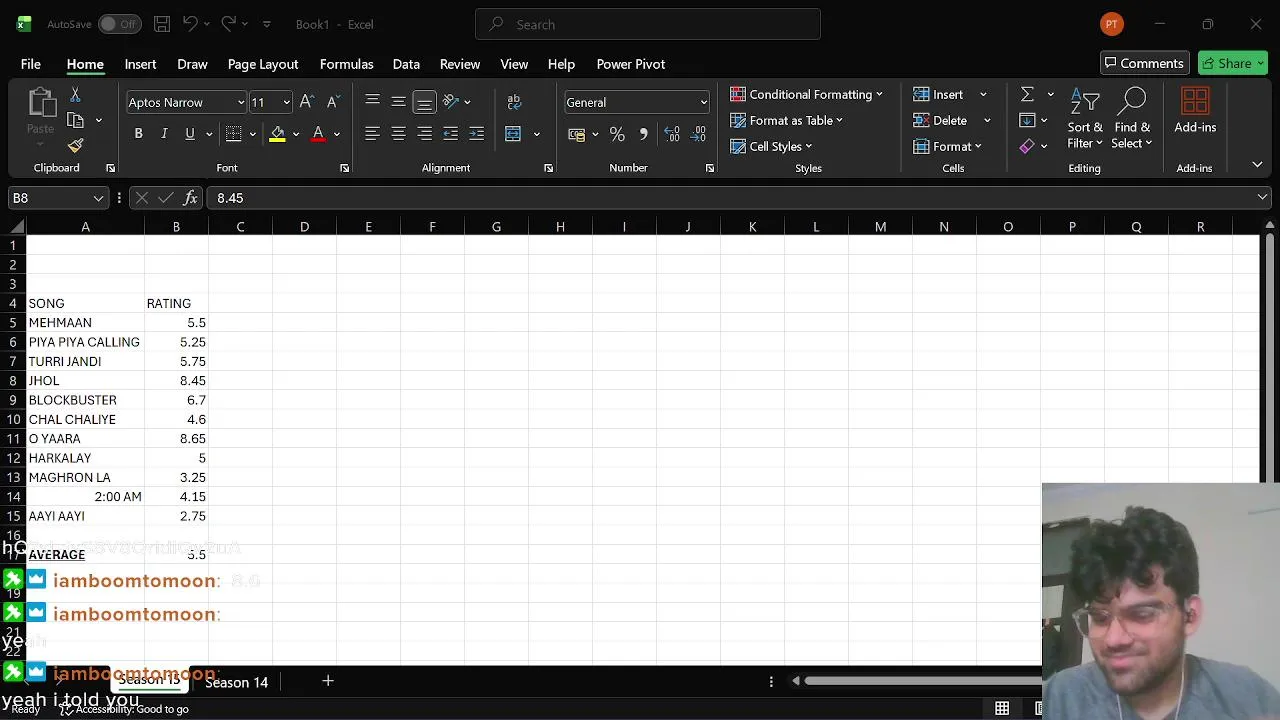
Task: Click the font color red A
Action: tap(318, 134)
